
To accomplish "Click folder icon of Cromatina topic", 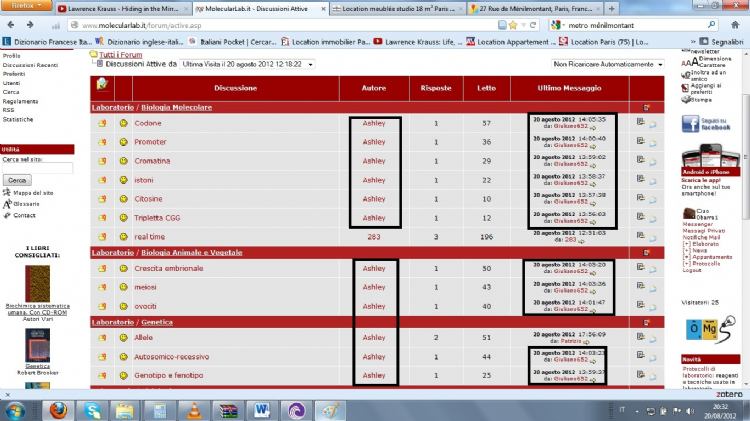I will coord(102,161).
